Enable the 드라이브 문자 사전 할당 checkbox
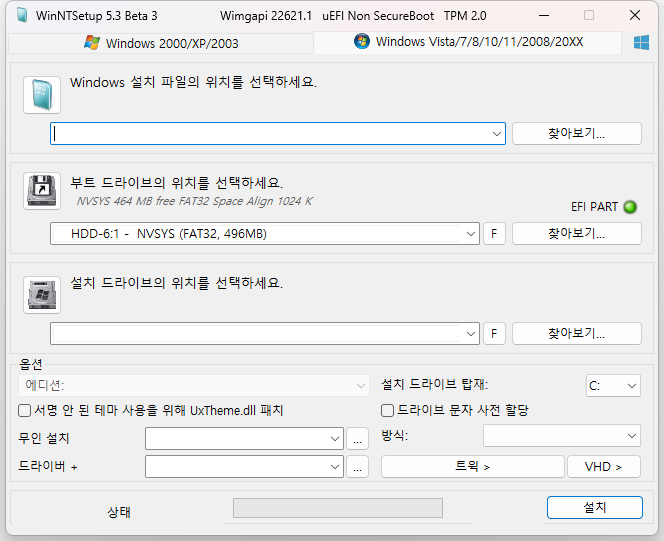 (x=387, y=411)
